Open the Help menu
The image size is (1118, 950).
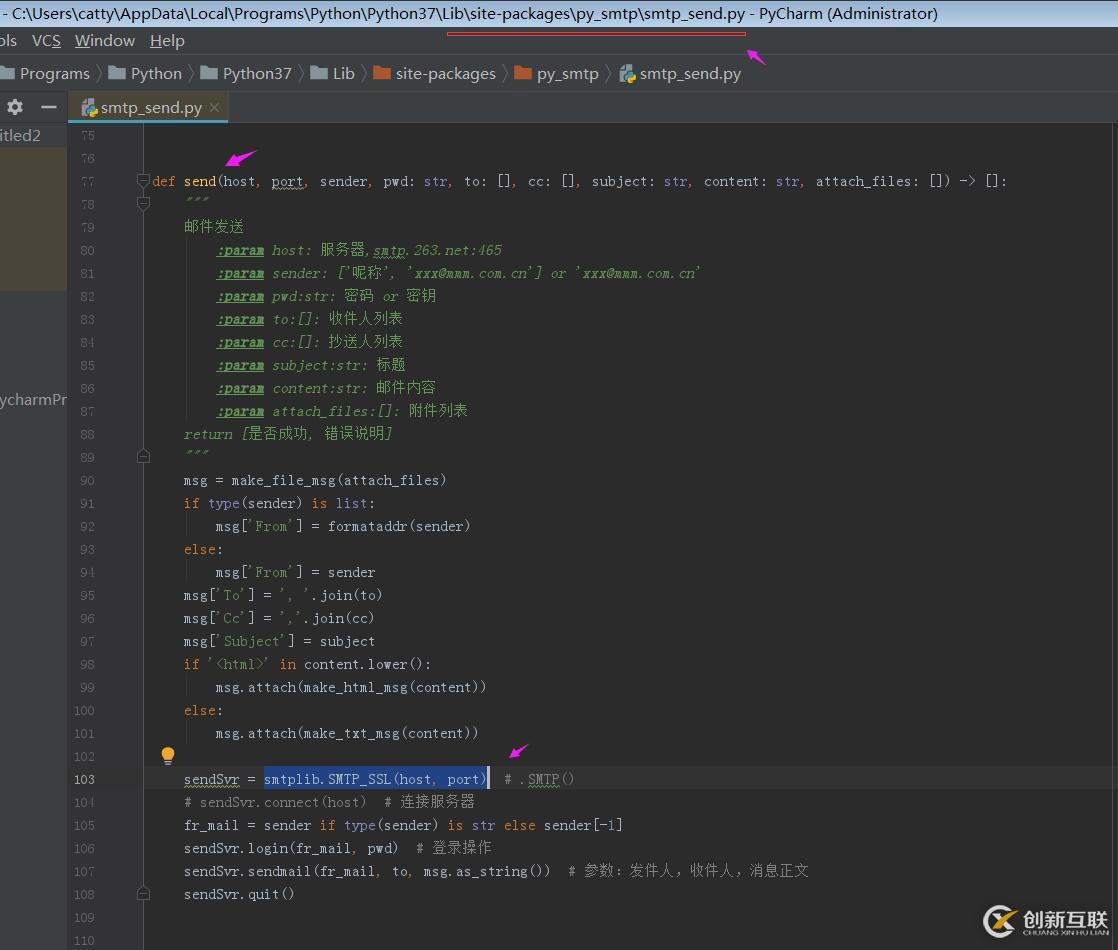167,41
